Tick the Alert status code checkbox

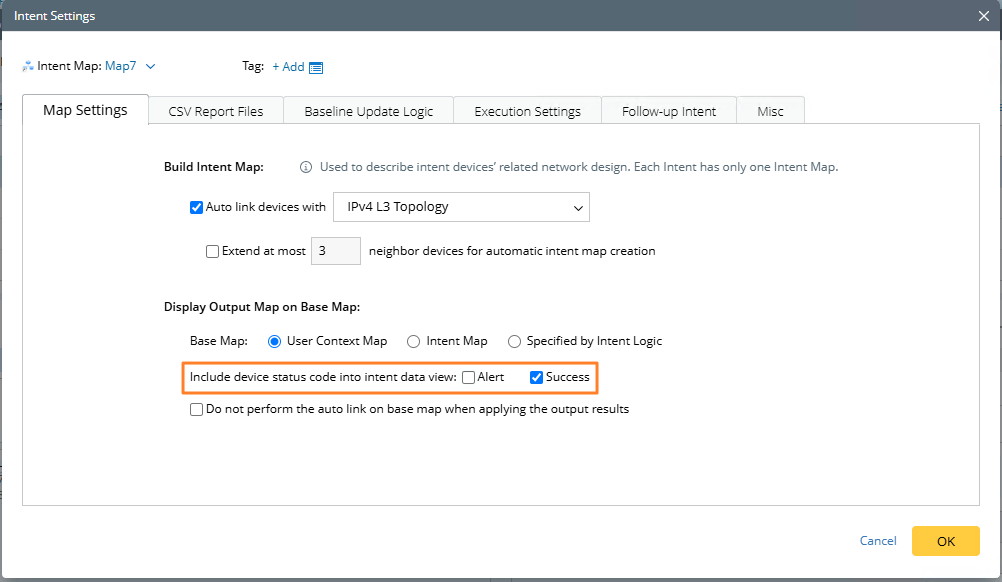(x=468, y=378)
